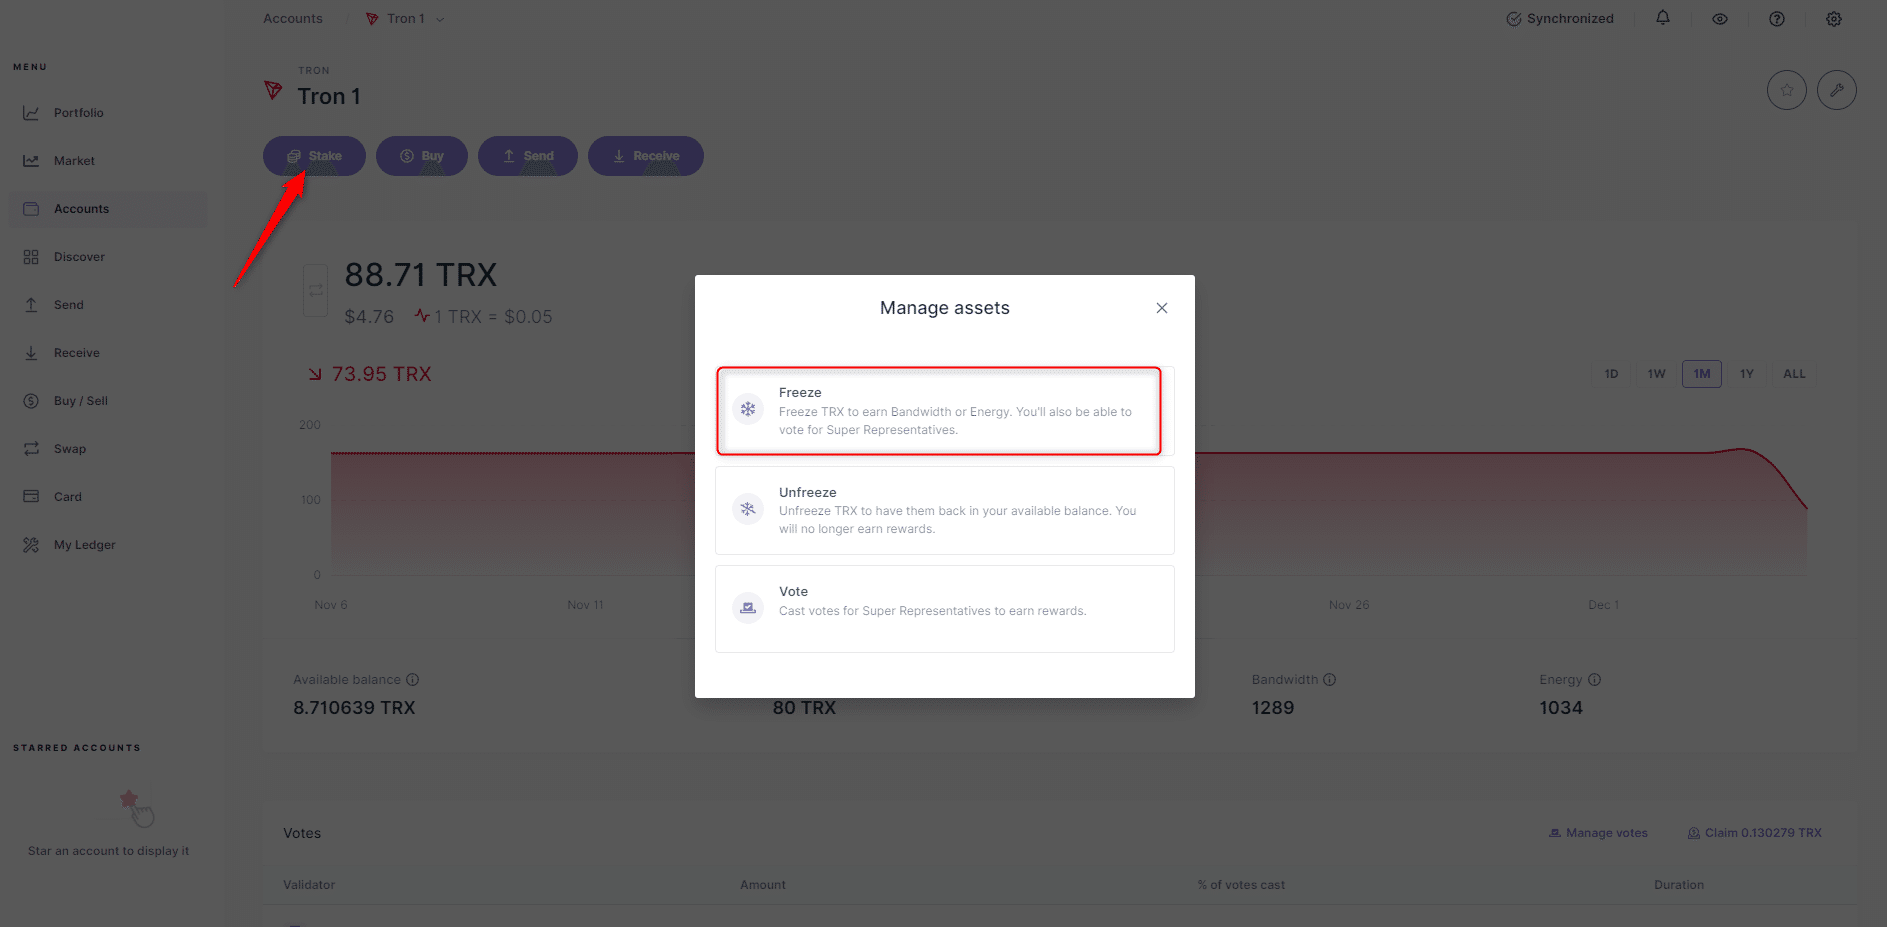Go to Swap in the sidebar
Image resolution: width=1887 pixels, height=927 pixels.
tap(69, 449)
